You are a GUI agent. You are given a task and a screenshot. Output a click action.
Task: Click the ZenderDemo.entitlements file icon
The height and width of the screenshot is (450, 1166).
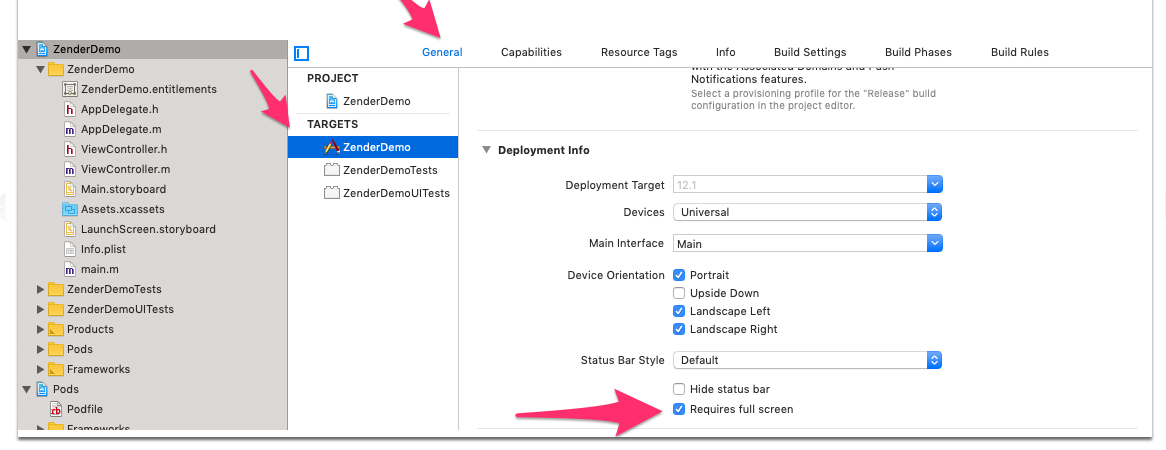[x=70, y=89]
